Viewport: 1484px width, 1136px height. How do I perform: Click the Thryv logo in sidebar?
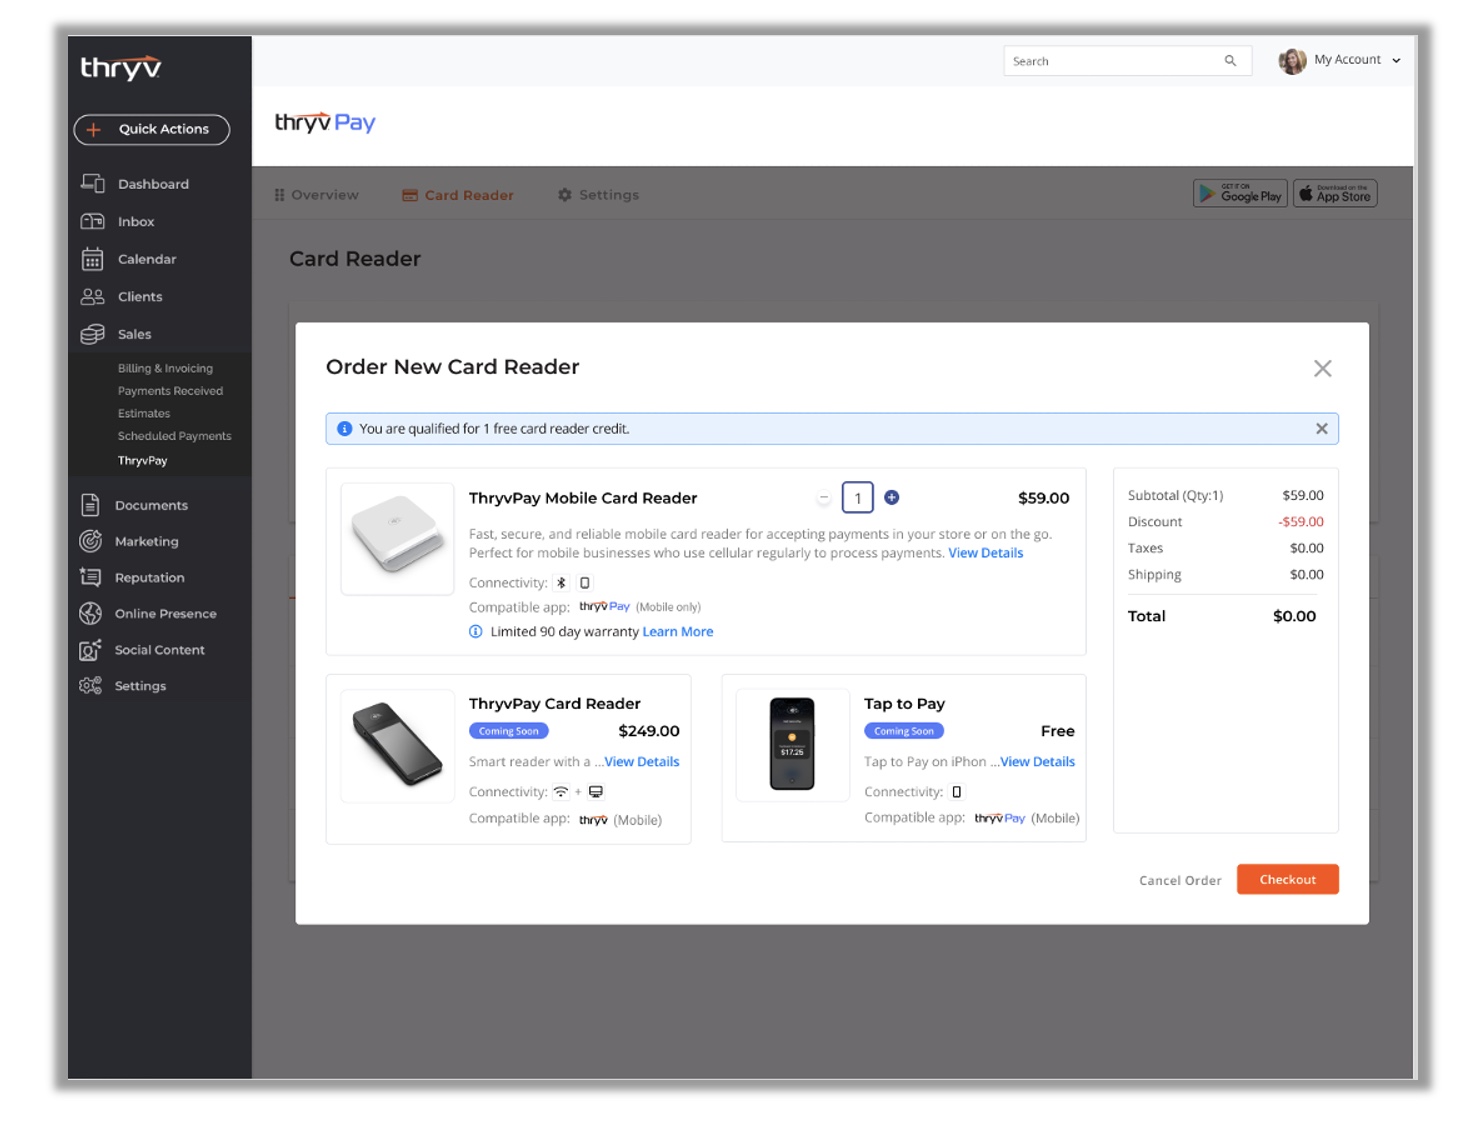[x=120, y=67]
